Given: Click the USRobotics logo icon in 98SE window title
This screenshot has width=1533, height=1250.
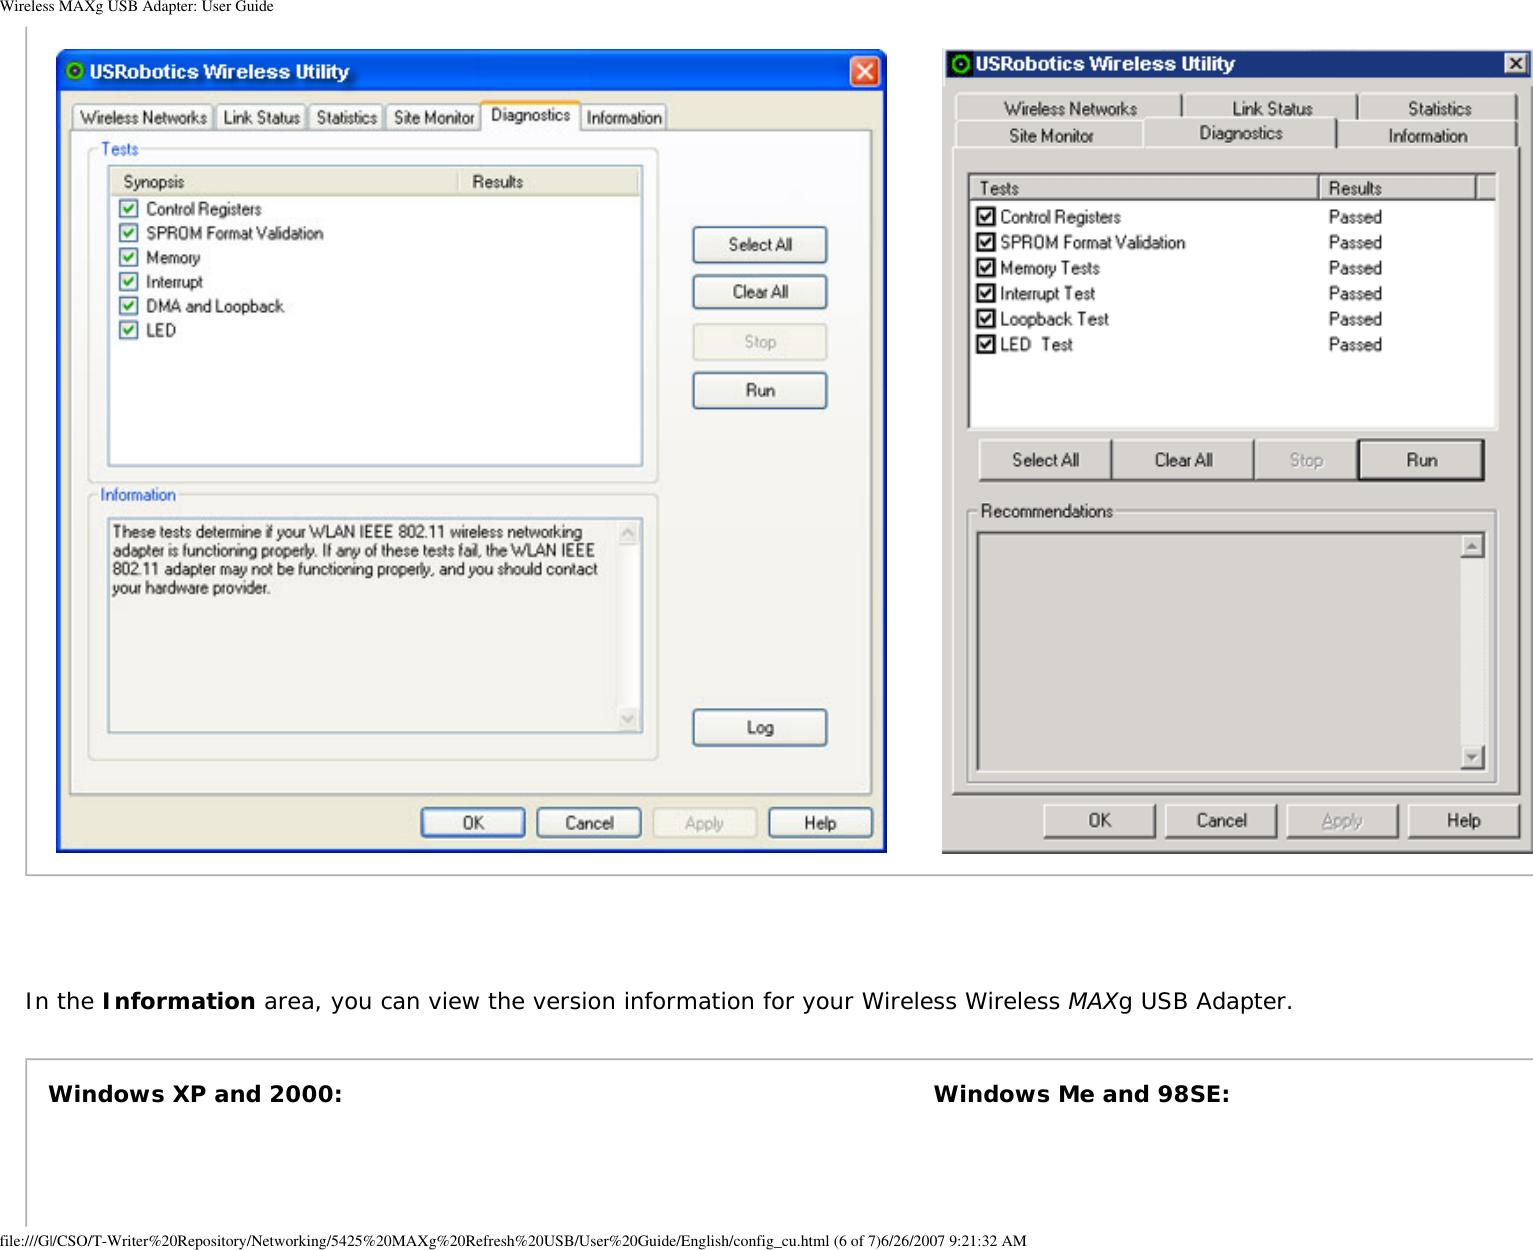Looking at the screenshot, I should (x=961, y=64).
